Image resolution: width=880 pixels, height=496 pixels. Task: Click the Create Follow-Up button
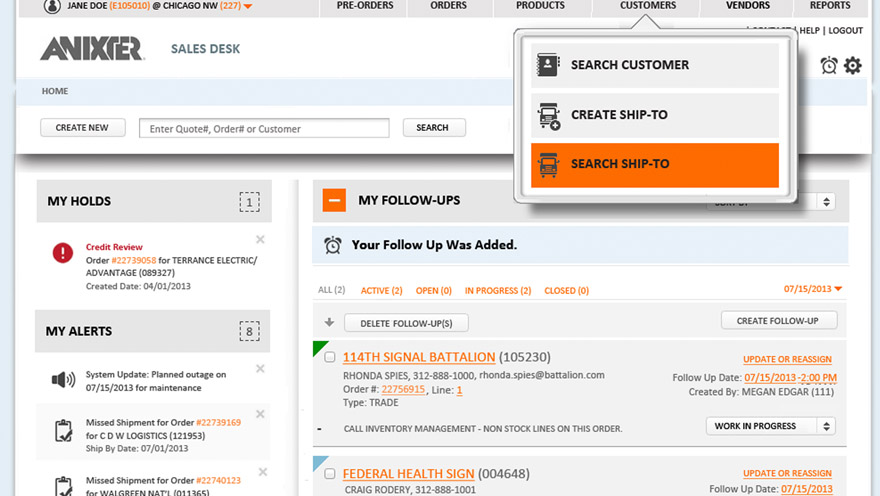[x=778, y=321]
